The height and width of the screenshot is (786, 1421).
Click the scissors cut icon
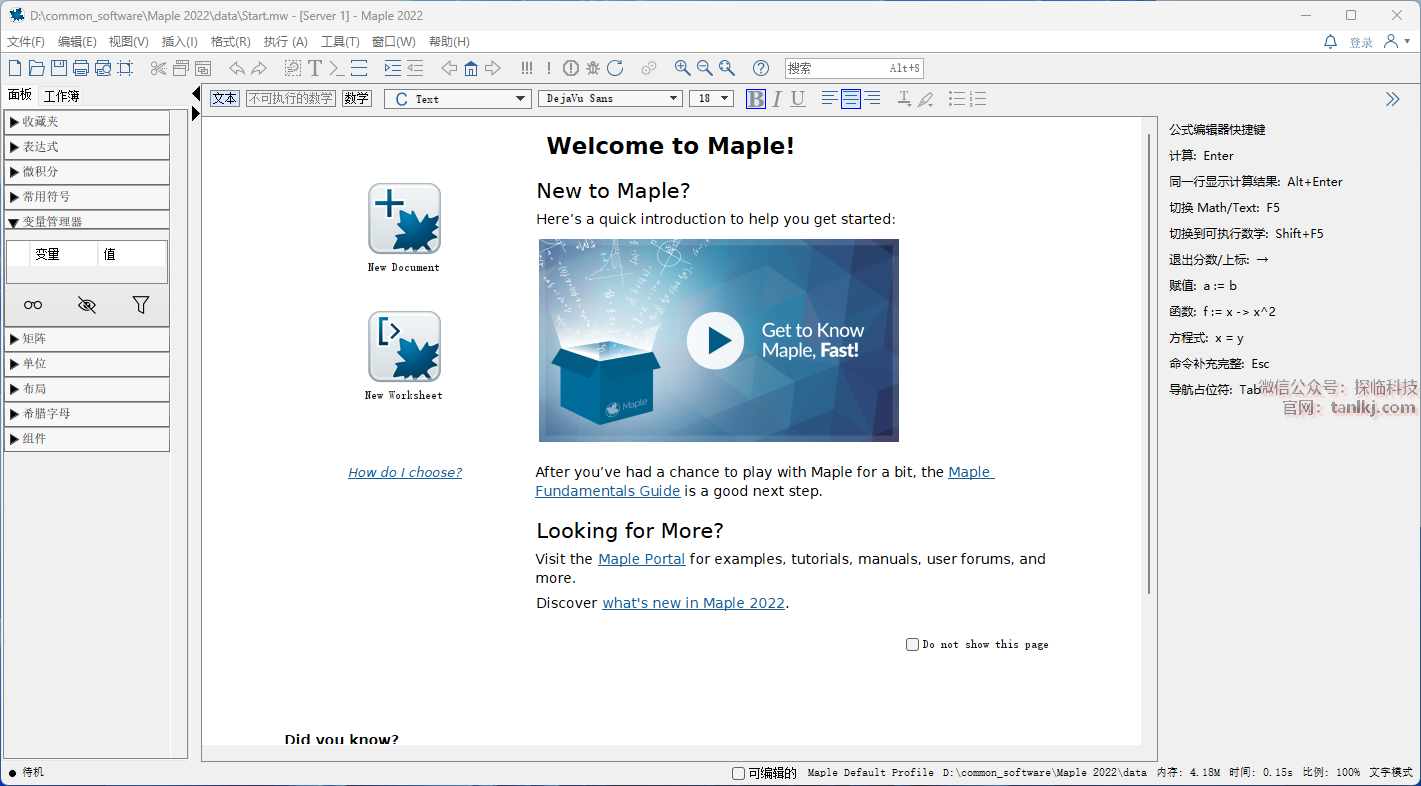(158, 68)
